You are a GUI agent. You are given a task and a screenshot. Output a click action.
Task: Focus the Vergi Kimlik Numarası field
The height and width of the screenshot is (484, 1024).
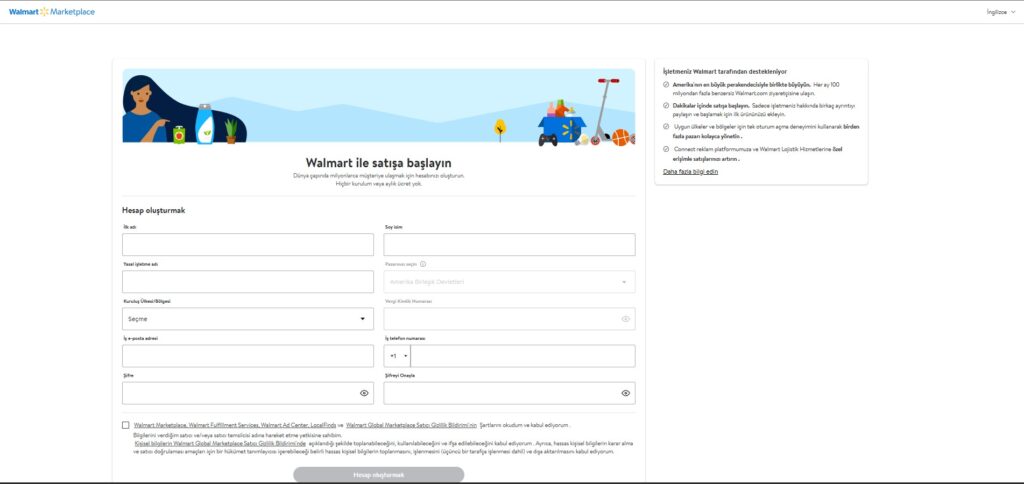(509, 319)
